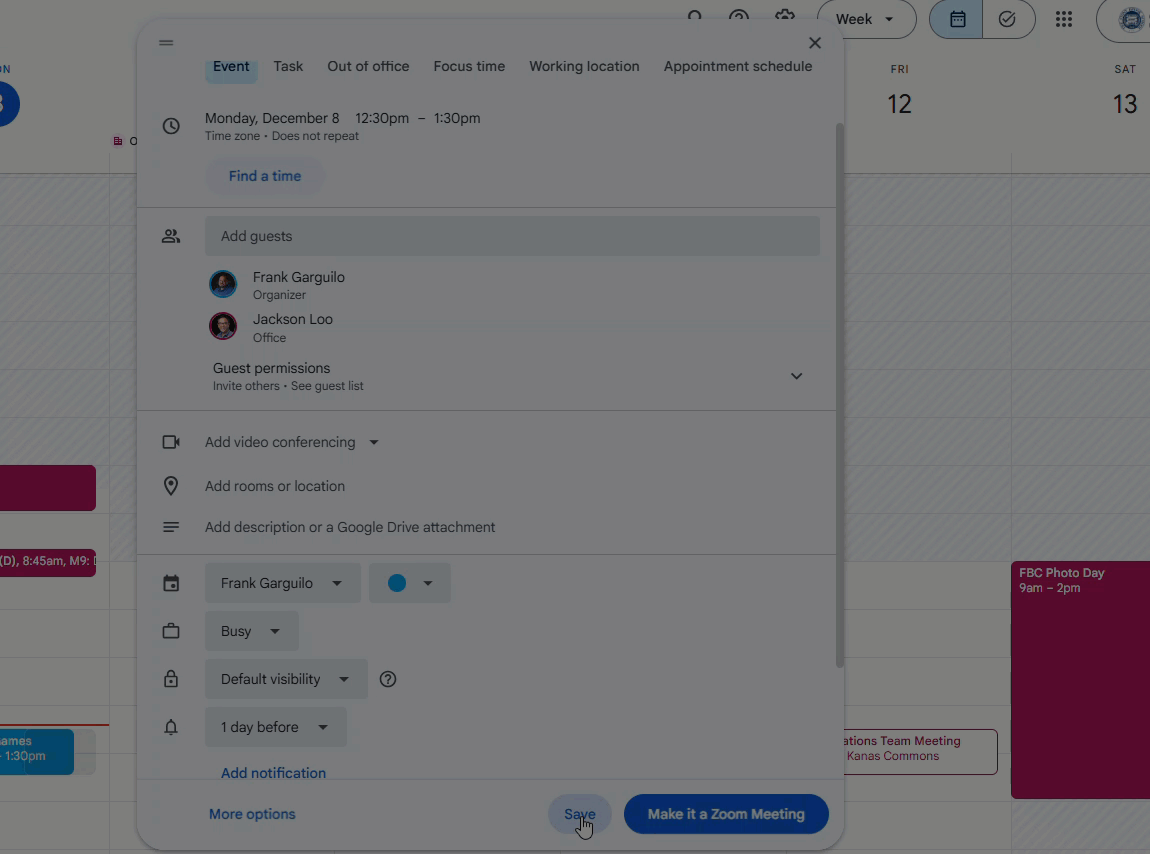
Task: Click the calendar icon beside Frank Garguilo dropdown
Action: point(171,583)
